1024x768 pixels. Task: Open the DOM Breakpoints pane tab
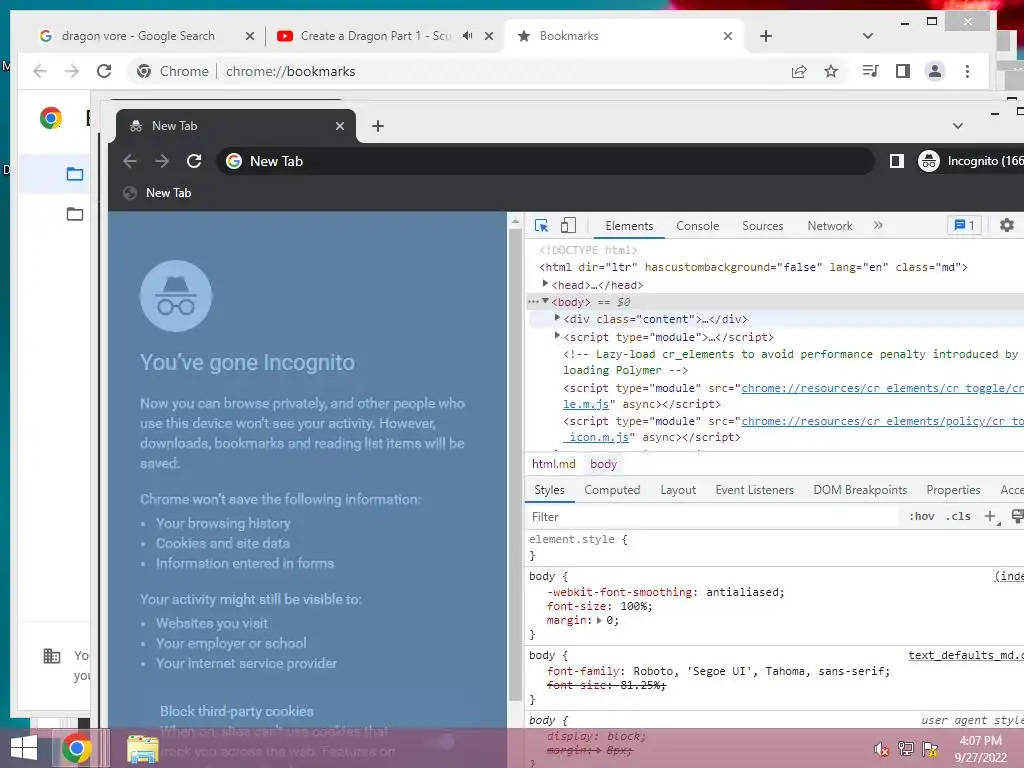coord(860,490)
